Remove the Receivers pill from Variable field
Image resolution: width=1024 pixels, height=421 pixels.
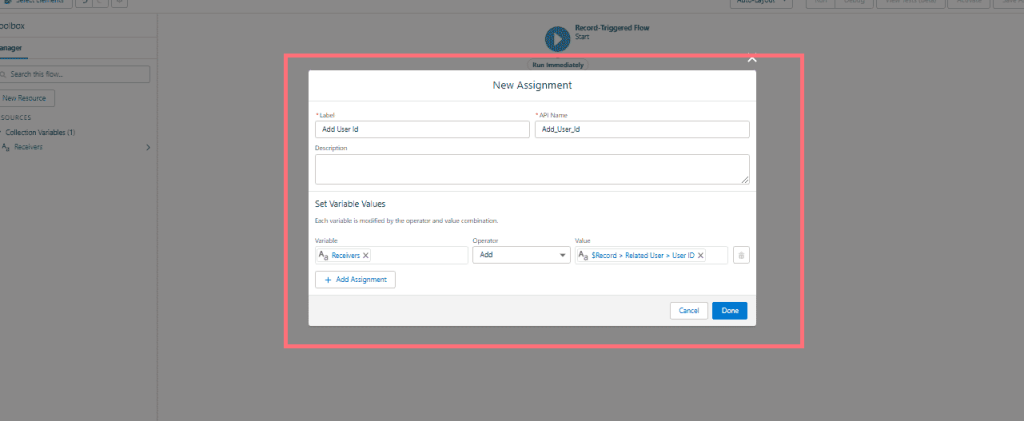point(366,255)
